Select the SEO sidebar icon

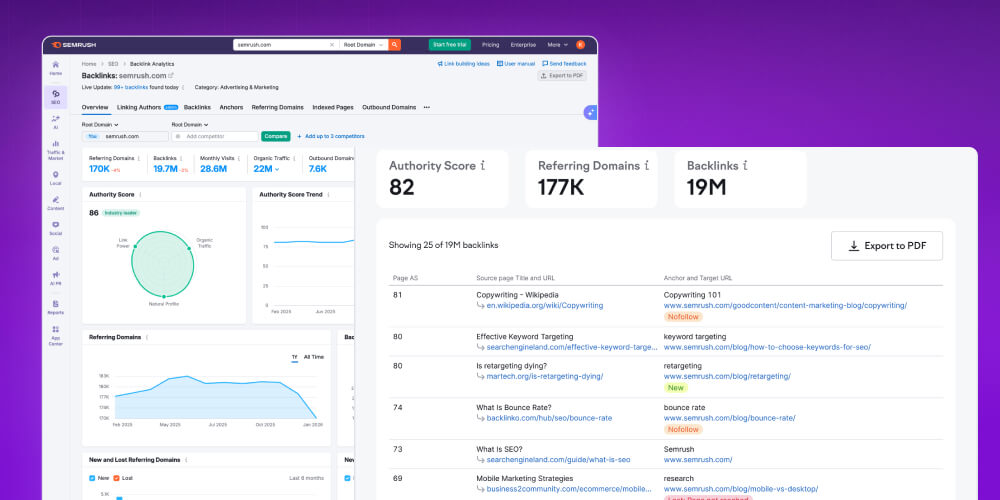(x=55, y=97)
